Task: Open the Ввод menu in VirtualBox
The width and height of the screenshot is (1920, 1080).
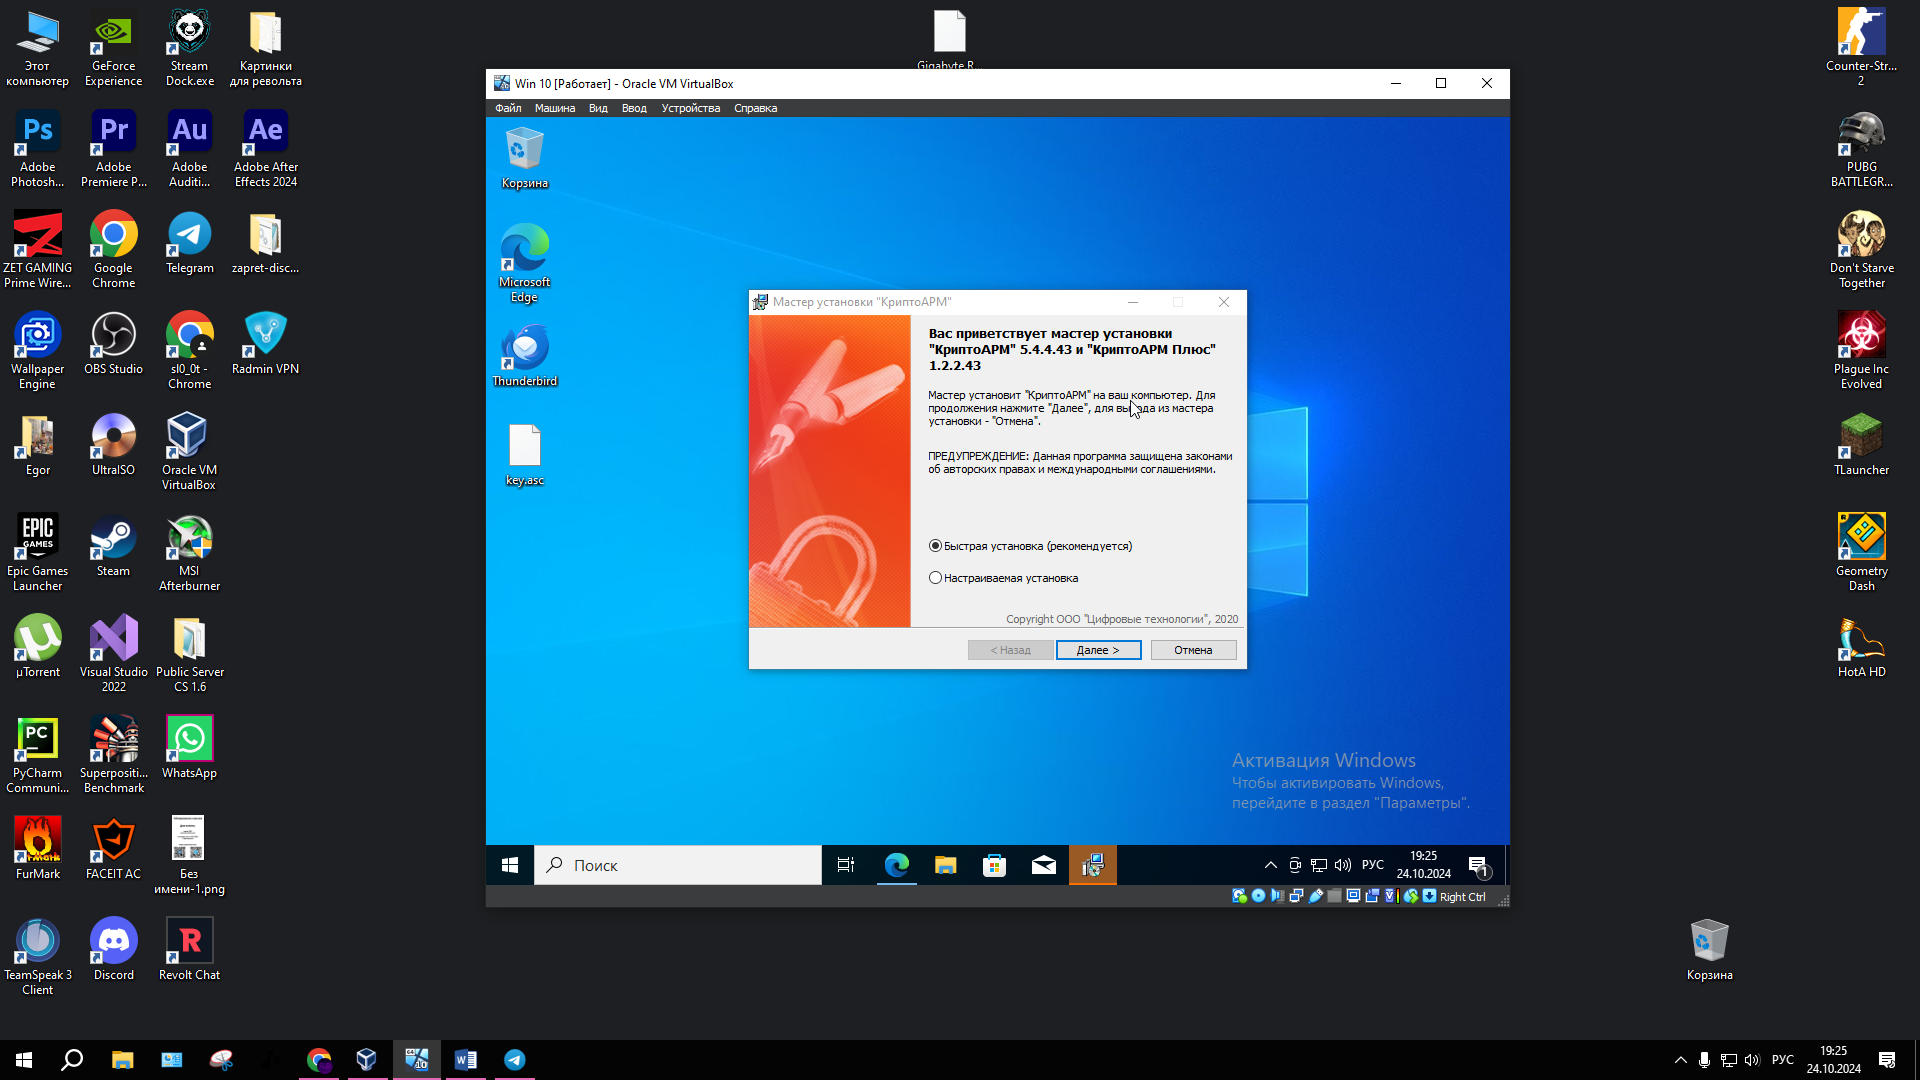Action: click(634, 108)
